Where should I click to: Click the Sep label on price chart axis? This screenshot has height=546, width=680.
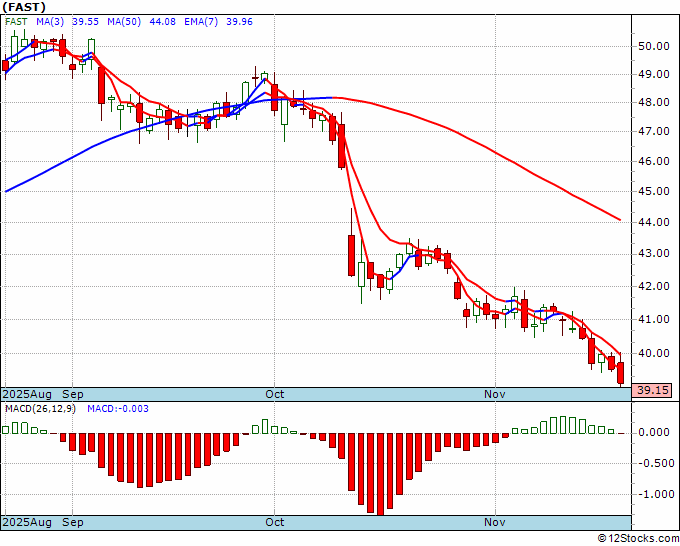point(72,394)
